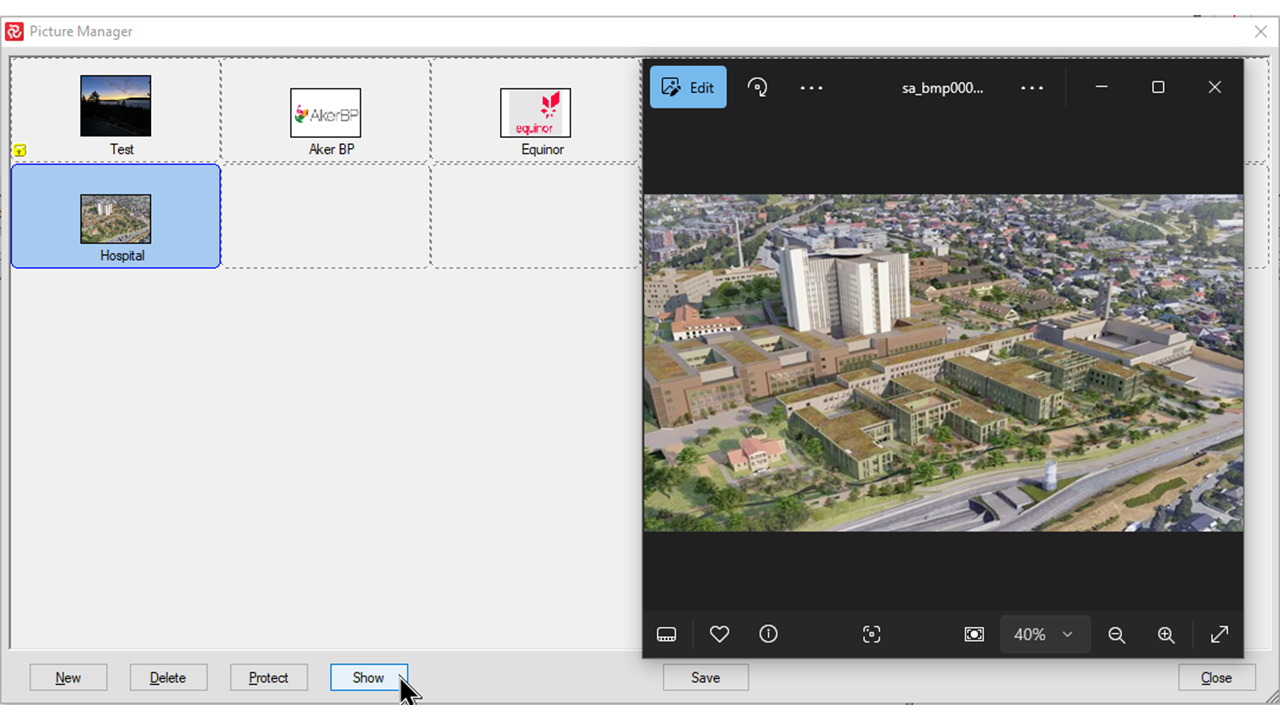Click the full screen arrow icon
Screen dimensions: 1280x720
pyautogui.click(x=1220, y=634)
